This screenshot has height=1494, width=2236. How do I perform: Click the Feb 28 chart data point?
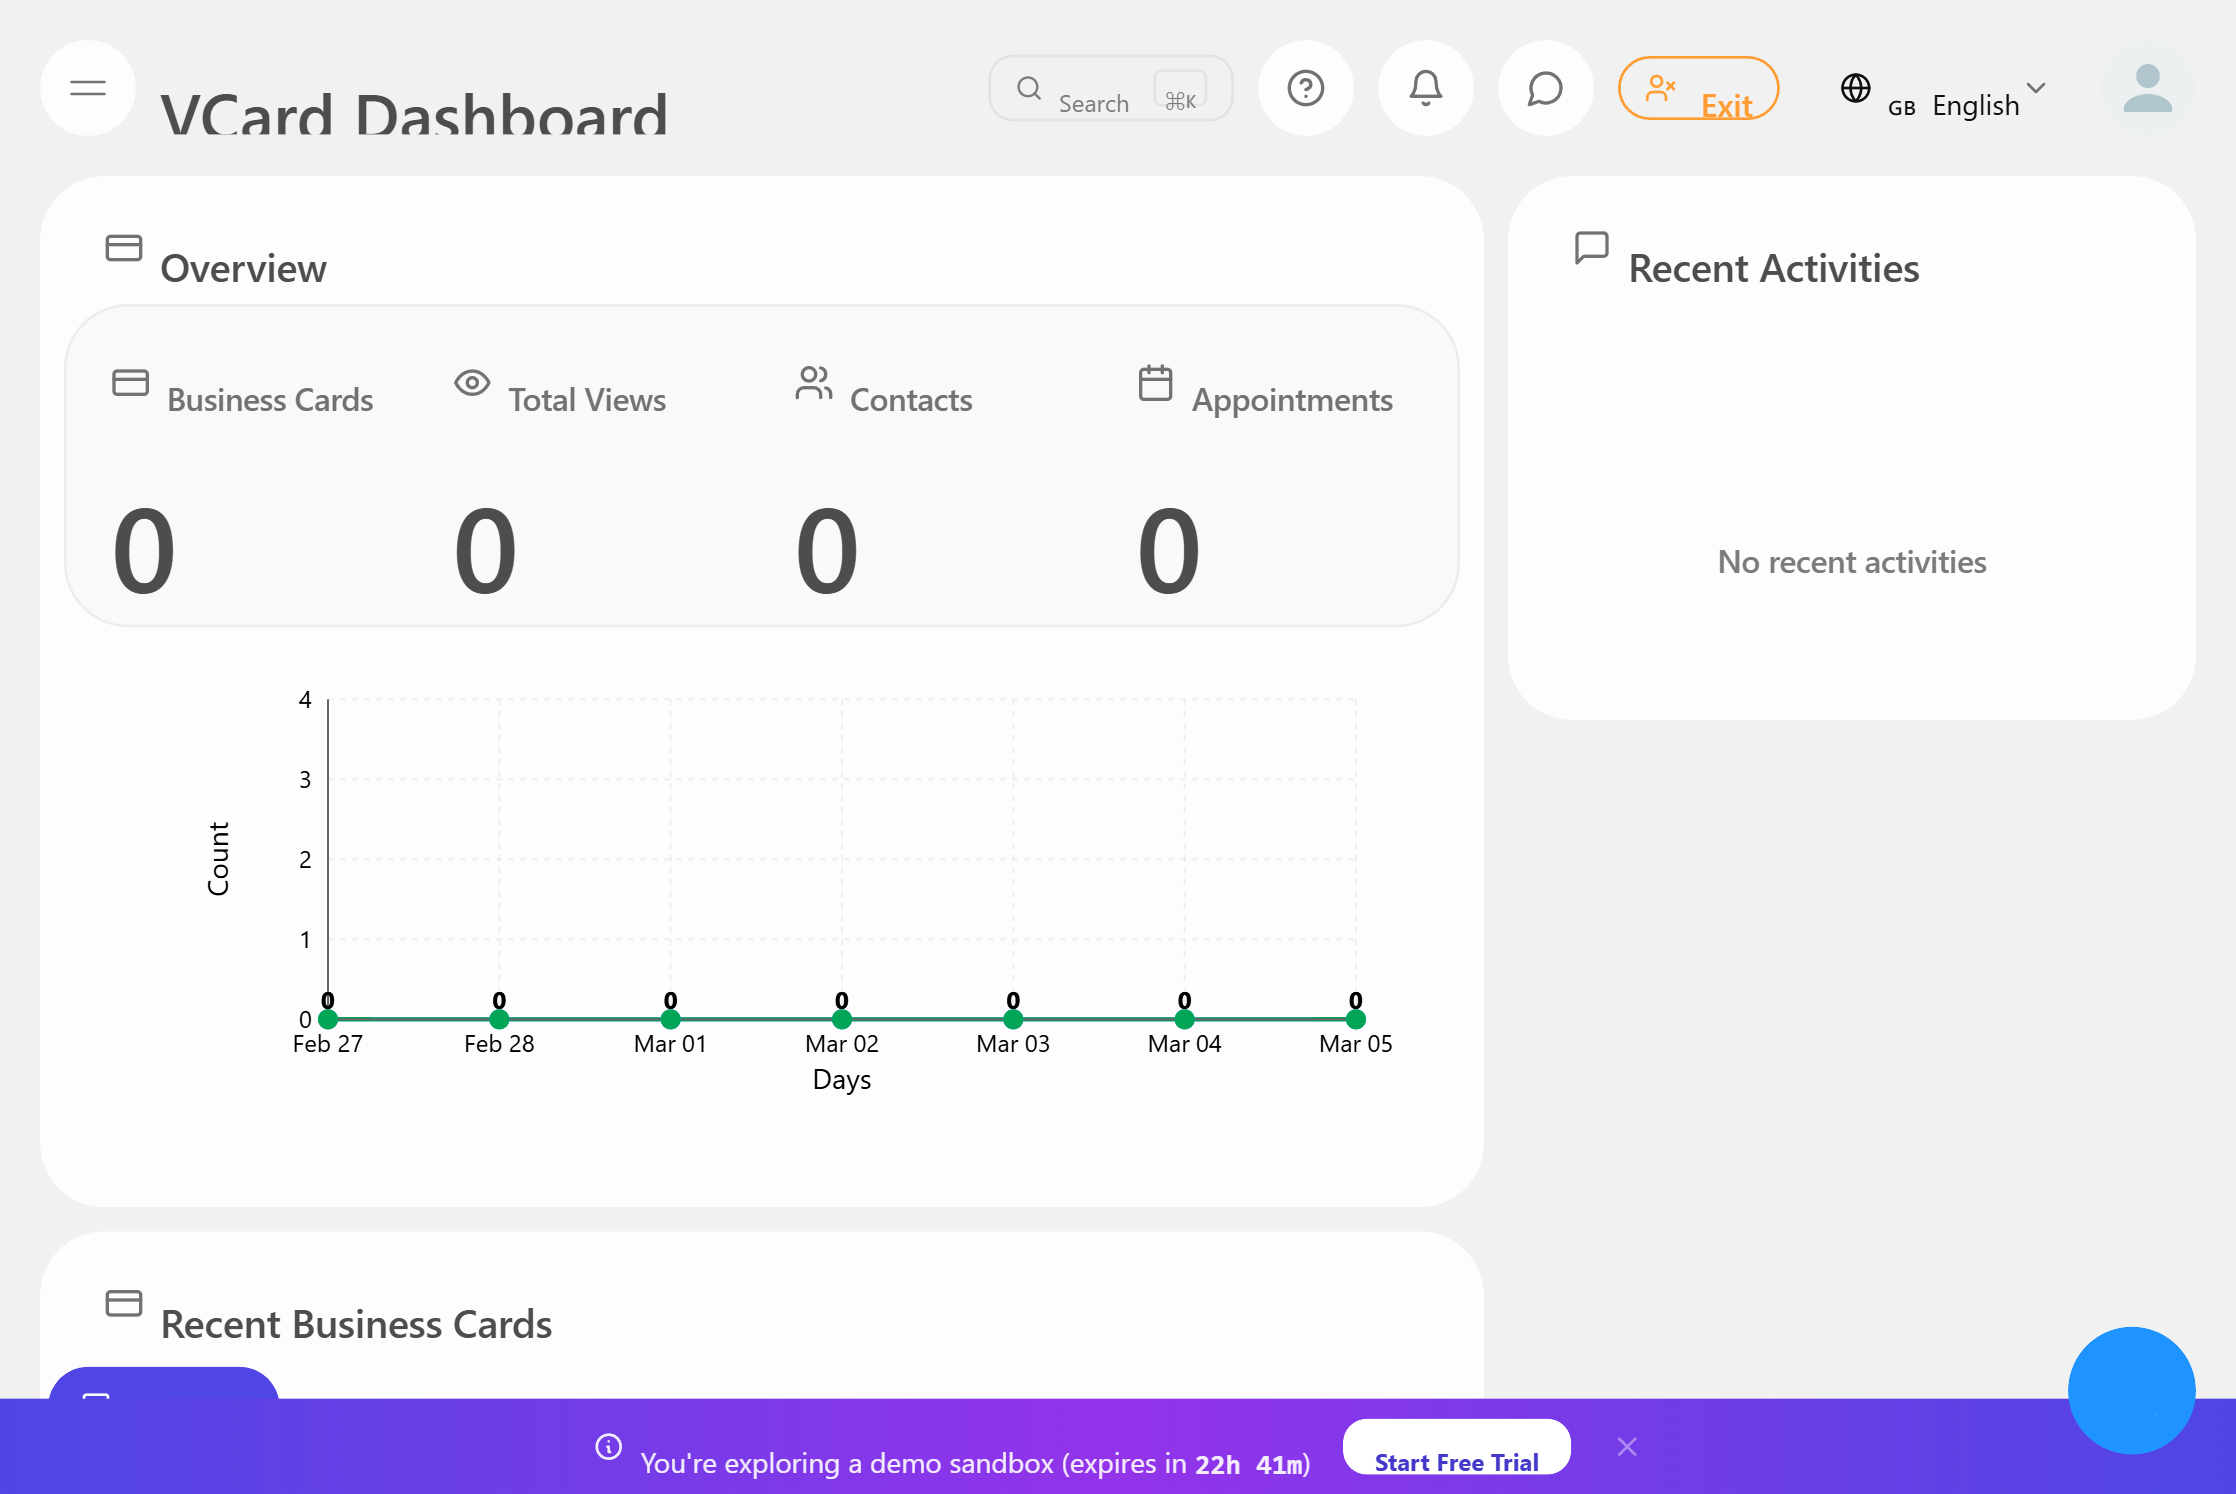click(x=499, y=1019)
